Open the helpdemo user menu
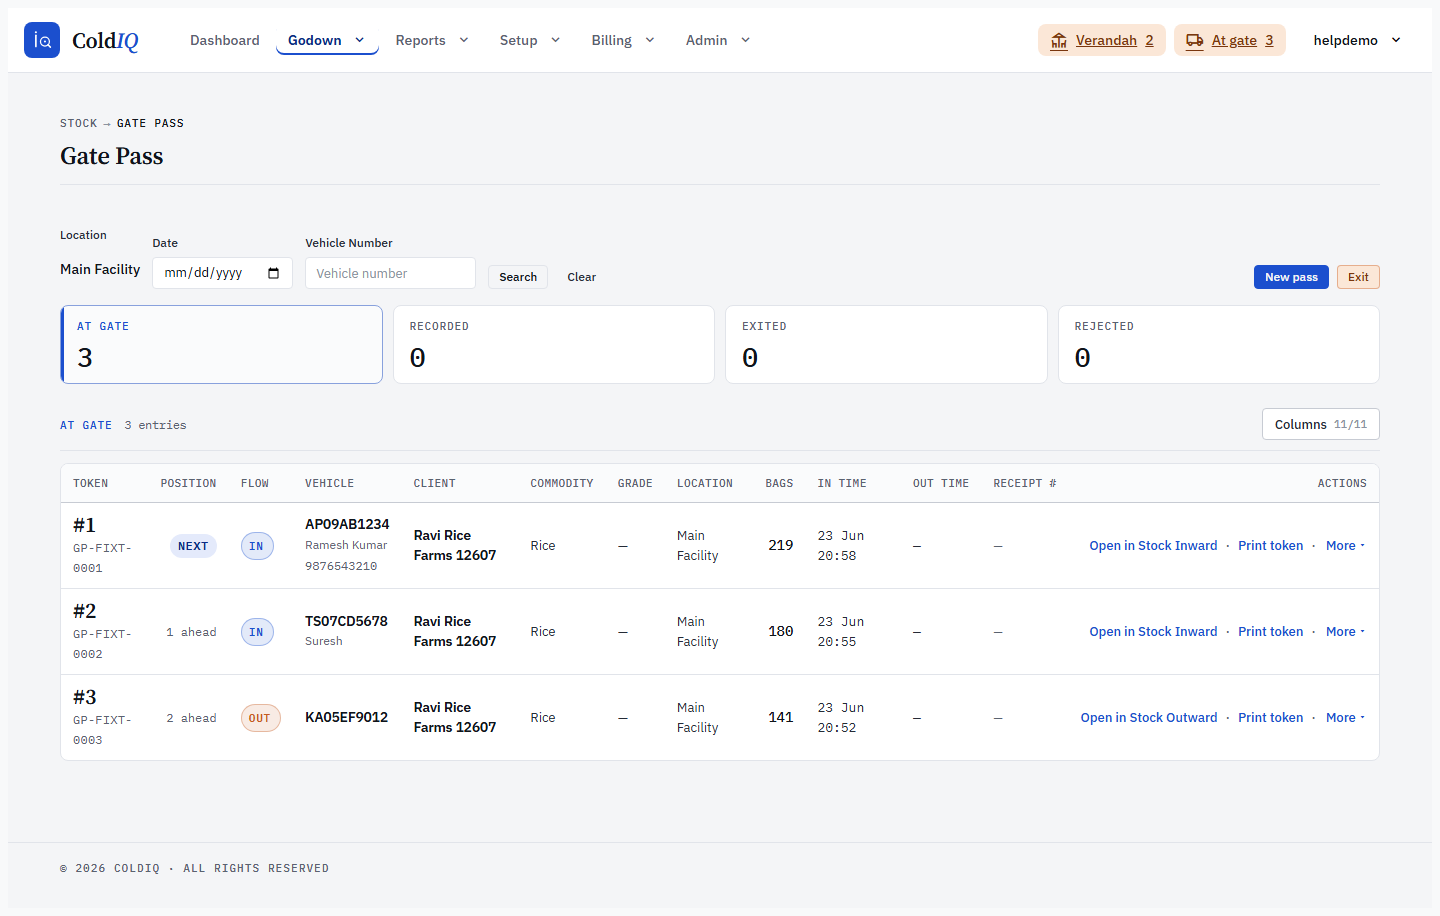 click(1357, 40)
